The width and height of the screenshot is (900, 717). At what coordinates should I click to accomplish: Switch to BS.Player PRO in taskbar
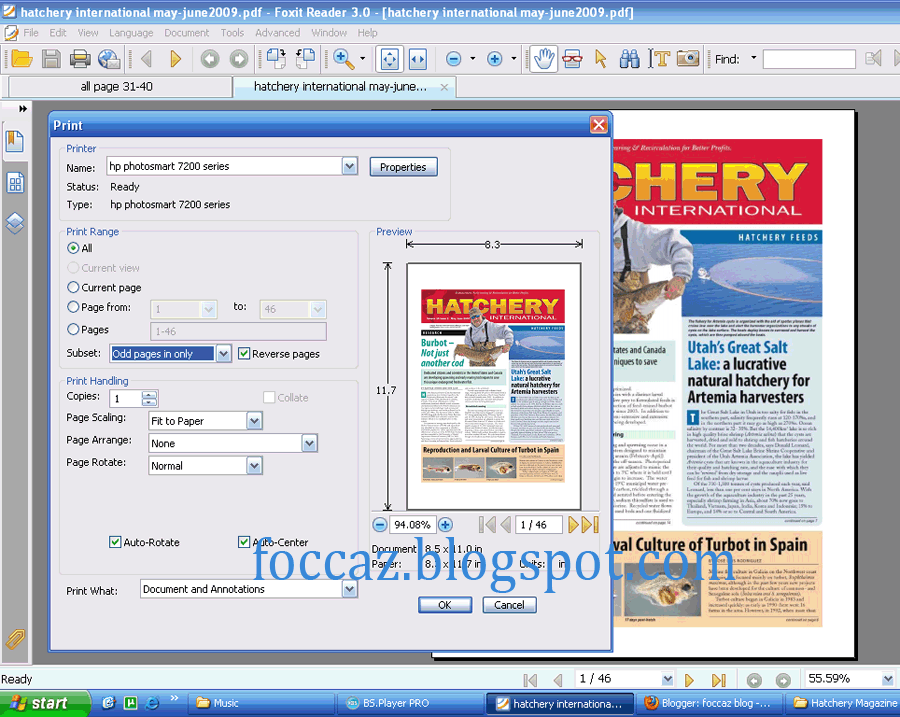(410, 703)
